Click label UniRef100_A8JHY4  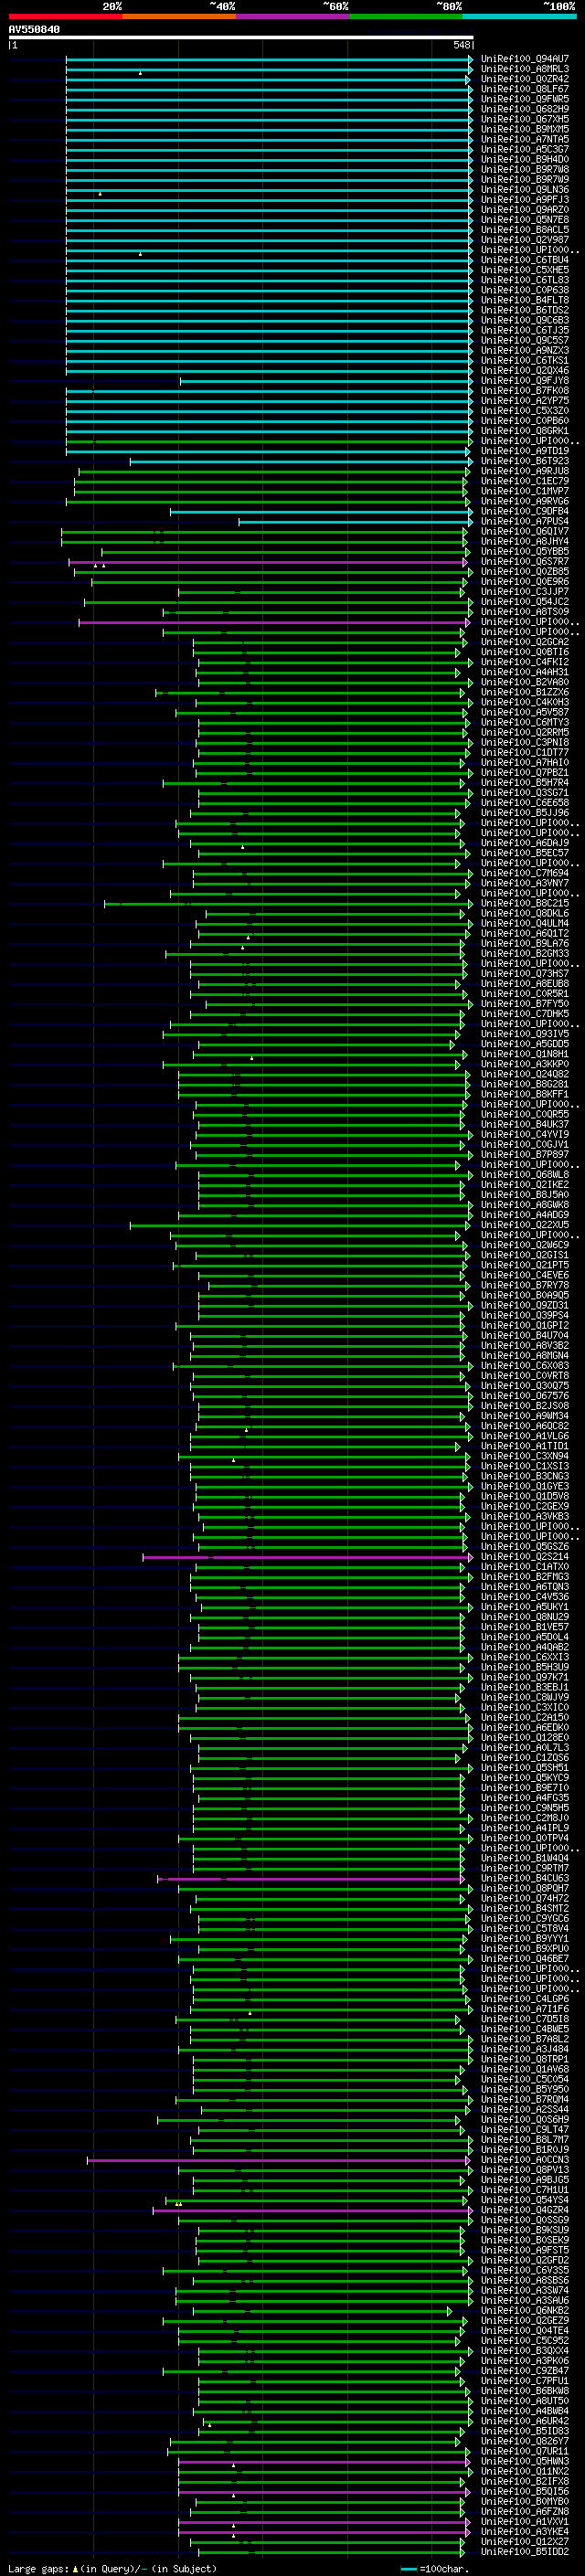[525, 541]
